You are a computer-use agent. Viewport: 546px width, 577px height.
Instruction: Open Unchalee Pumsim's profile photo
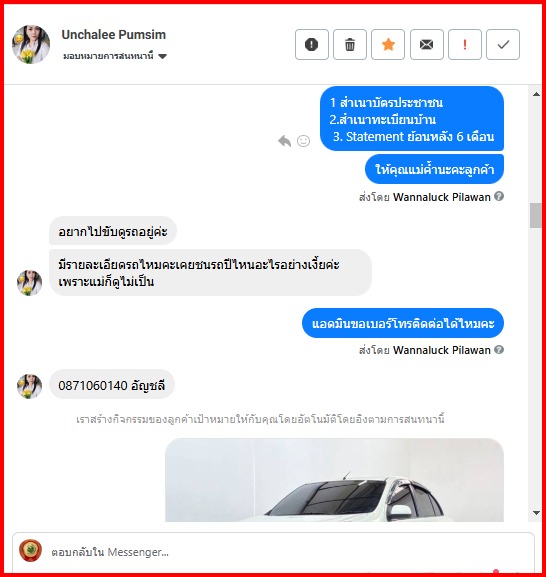[31, 44]
